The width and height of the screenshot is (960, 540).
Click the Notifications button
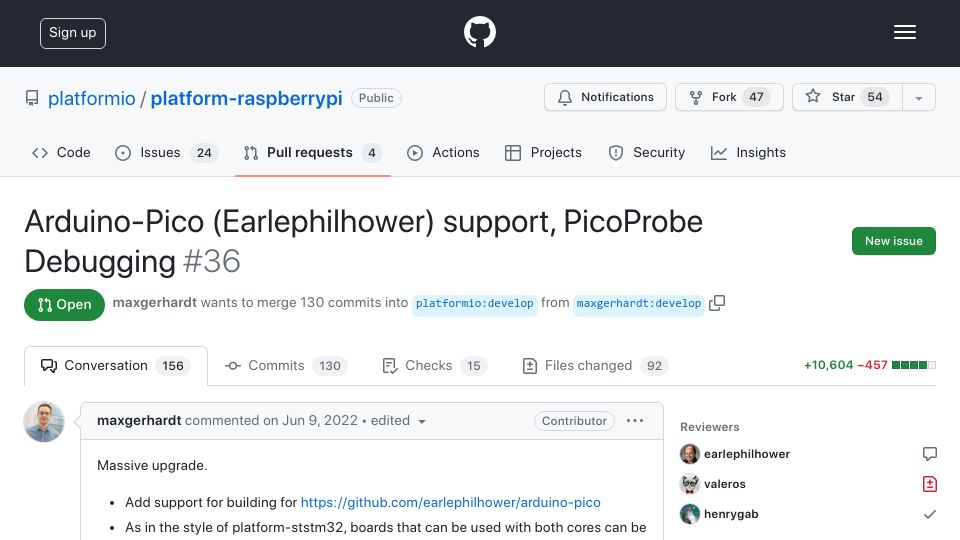pos(605,97)
